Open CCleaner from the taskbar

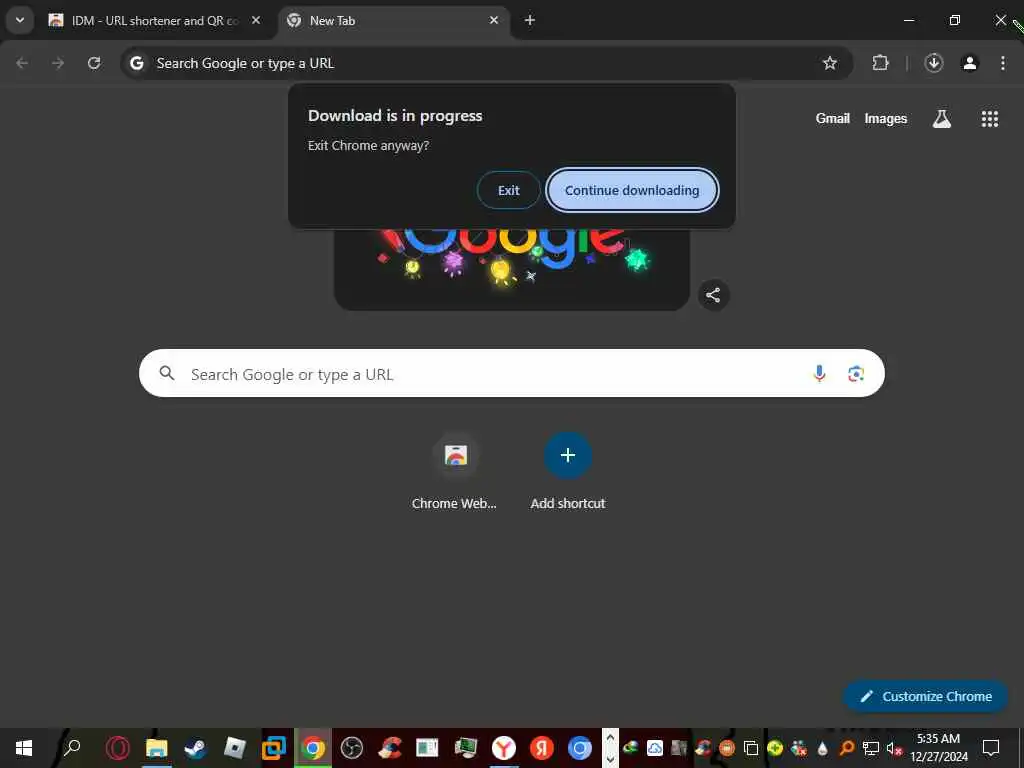[x=390, y=748]
